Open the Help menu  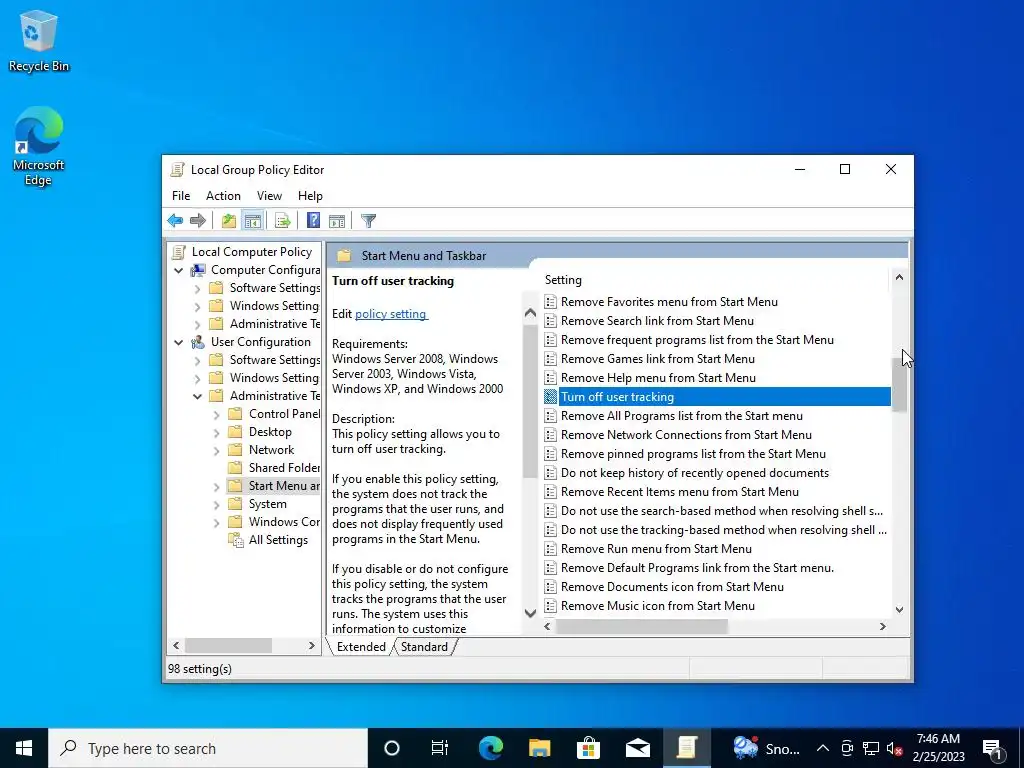point(310,196)
